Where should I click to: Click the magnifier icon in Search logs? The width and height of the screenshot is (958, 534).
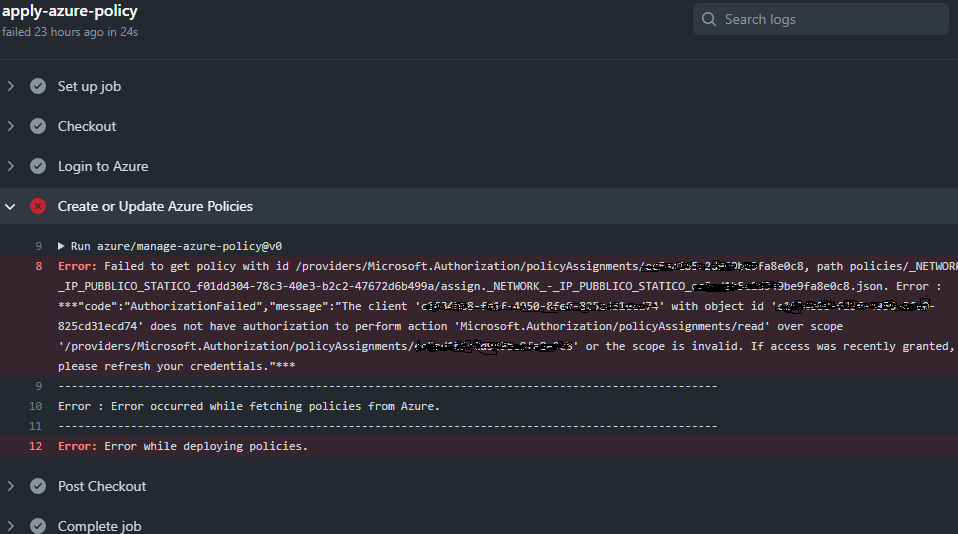click(709, 20)
